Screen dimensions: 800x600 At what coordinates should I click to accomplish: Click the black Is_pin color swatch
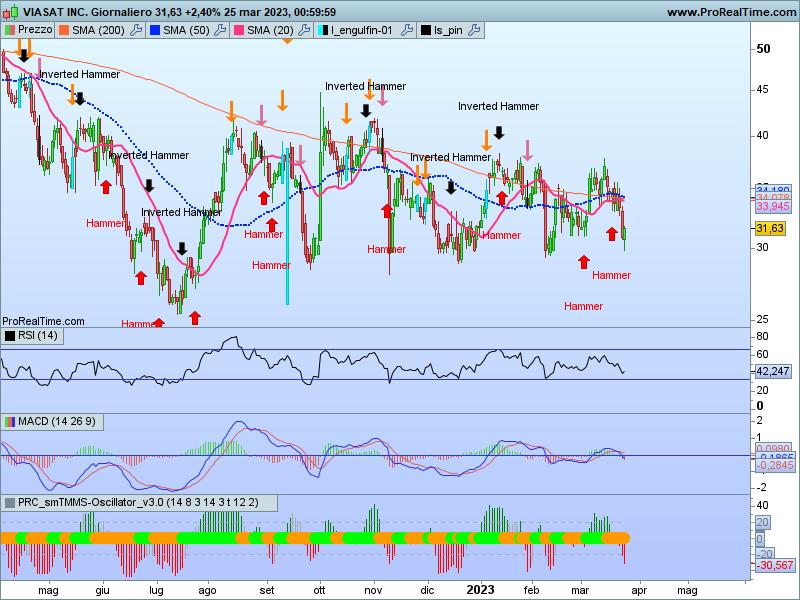click(426, 30)
